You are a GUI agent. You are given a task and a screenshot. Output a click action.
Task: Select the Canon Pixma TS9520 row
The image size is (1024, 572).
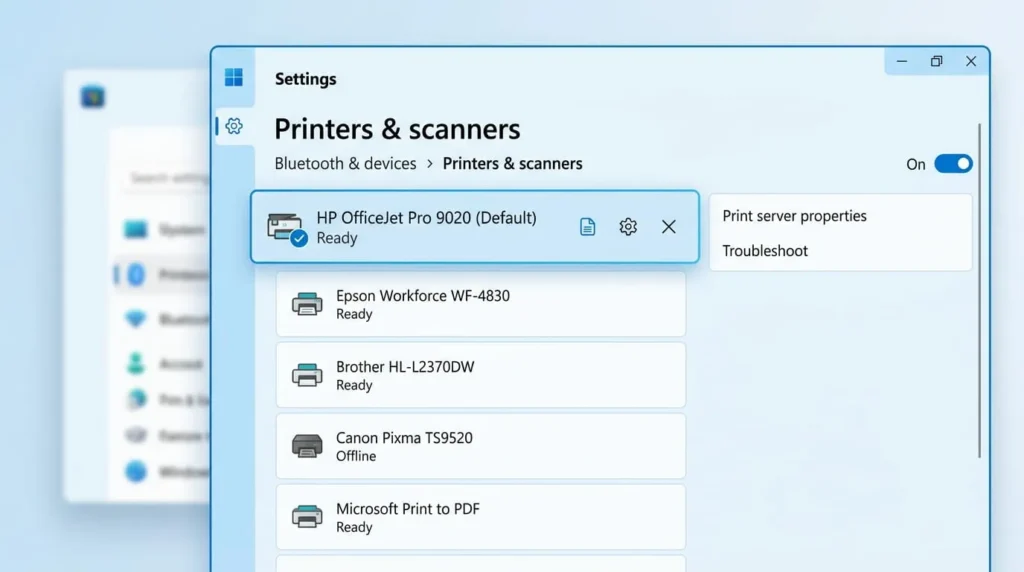coord(481,446)
